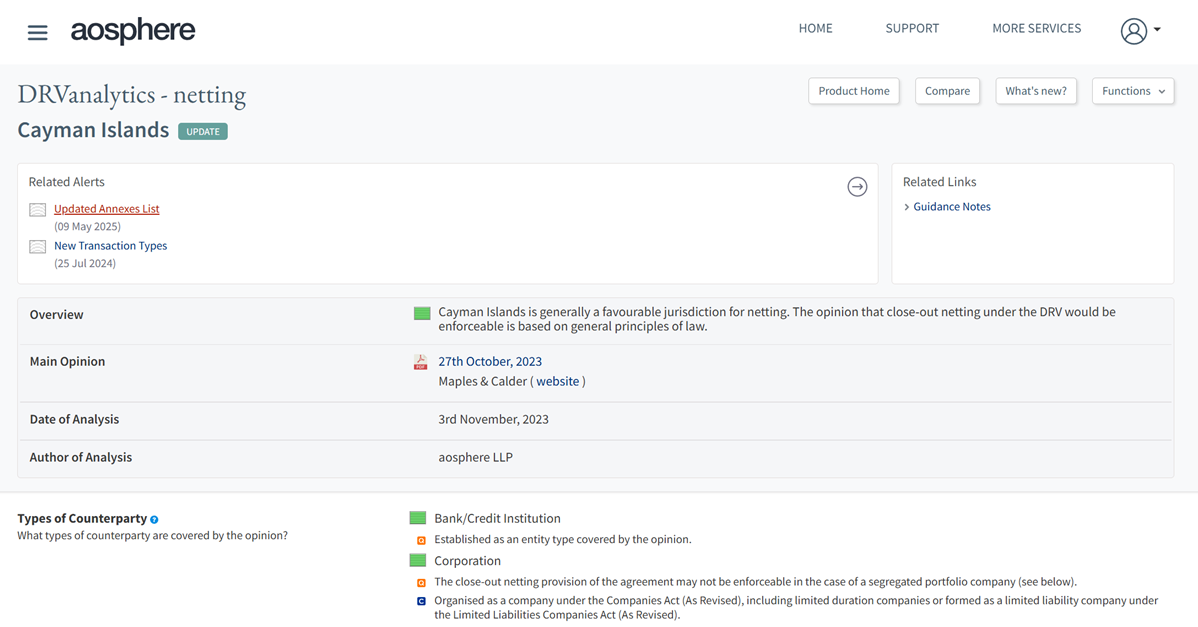1198x627 pixels.
Task: Open the Functions dropdown
Action: tap(1133, 91)
